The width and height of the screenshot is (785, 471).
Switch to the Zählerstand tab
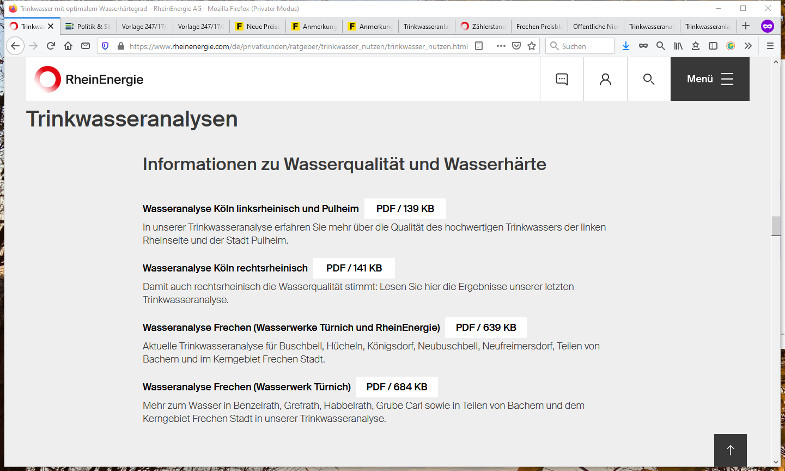[483, 26]
